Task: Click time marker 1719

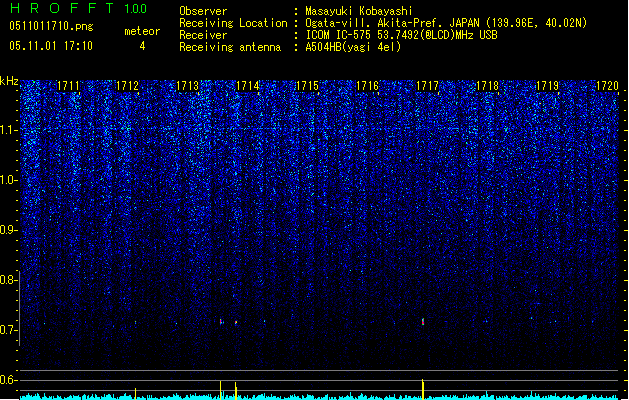Action: tap(548, 86)
